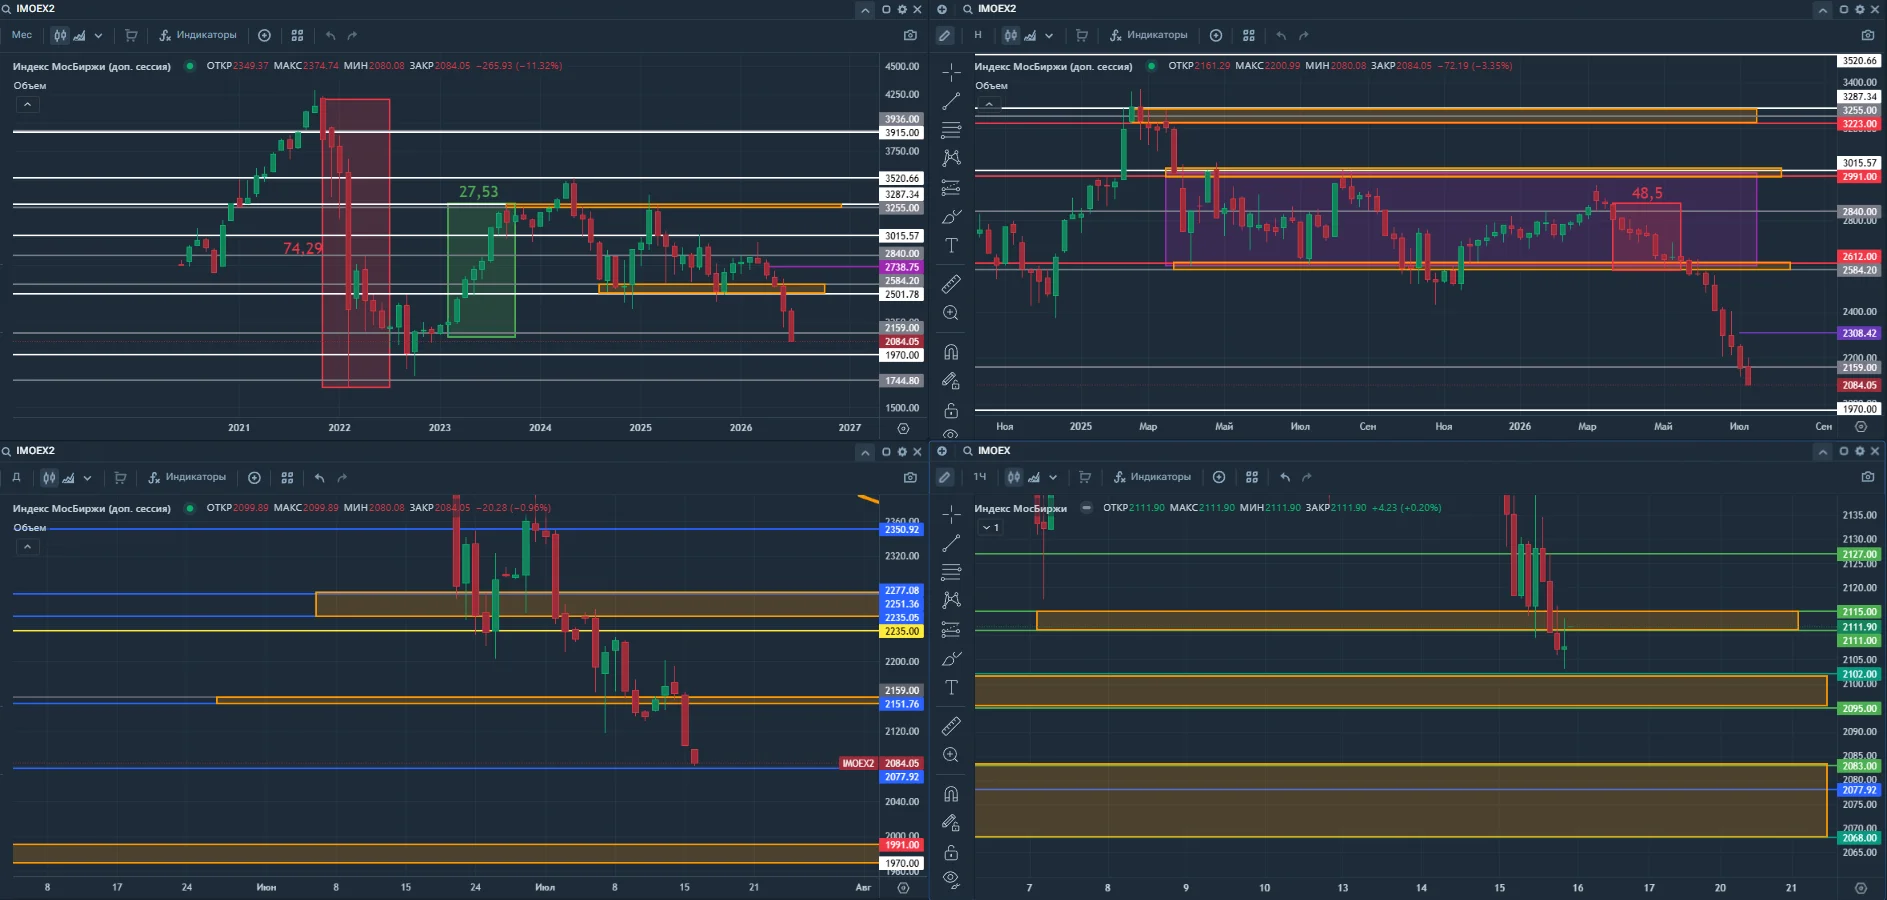Image resolution: width=1887 pixels, height=900 pixels.
Task: Open forecast position tool in weekly chart
Action: tap(951, 187)
